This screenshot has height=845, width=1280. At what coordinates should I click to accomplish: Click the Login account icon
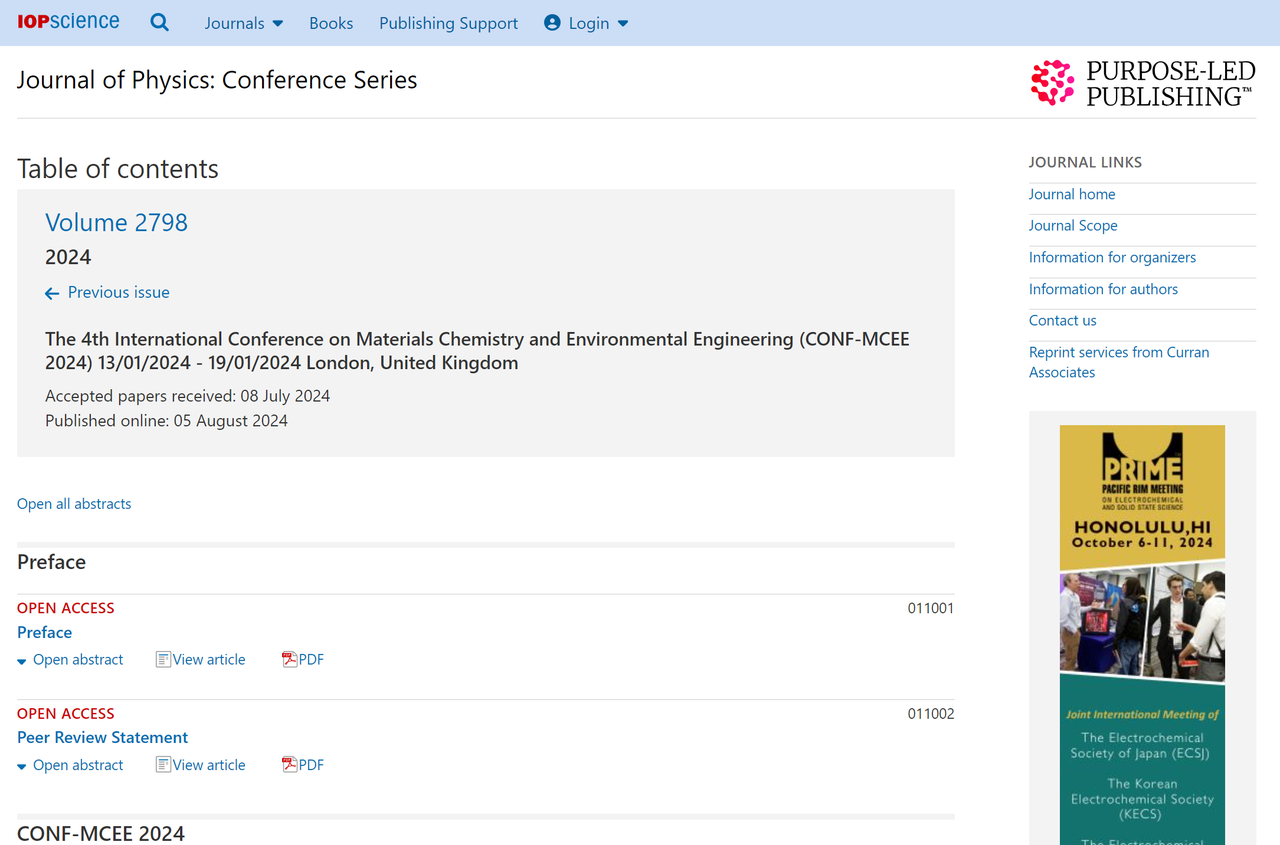[551, 23]
